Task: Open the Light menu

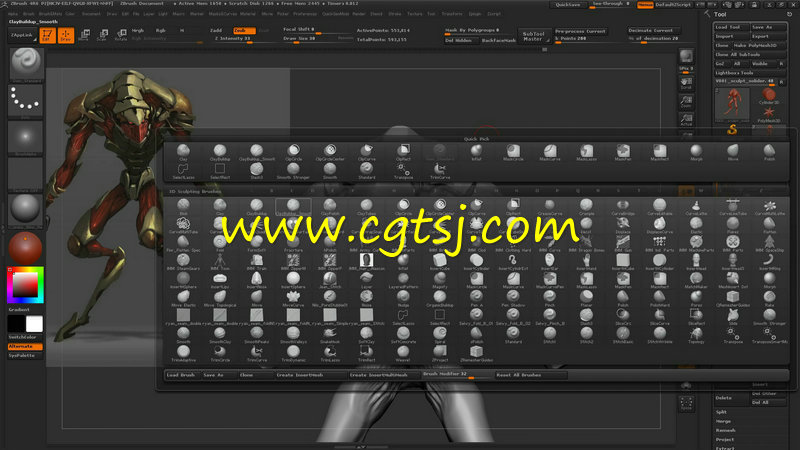Action: [x=163, y=14]
